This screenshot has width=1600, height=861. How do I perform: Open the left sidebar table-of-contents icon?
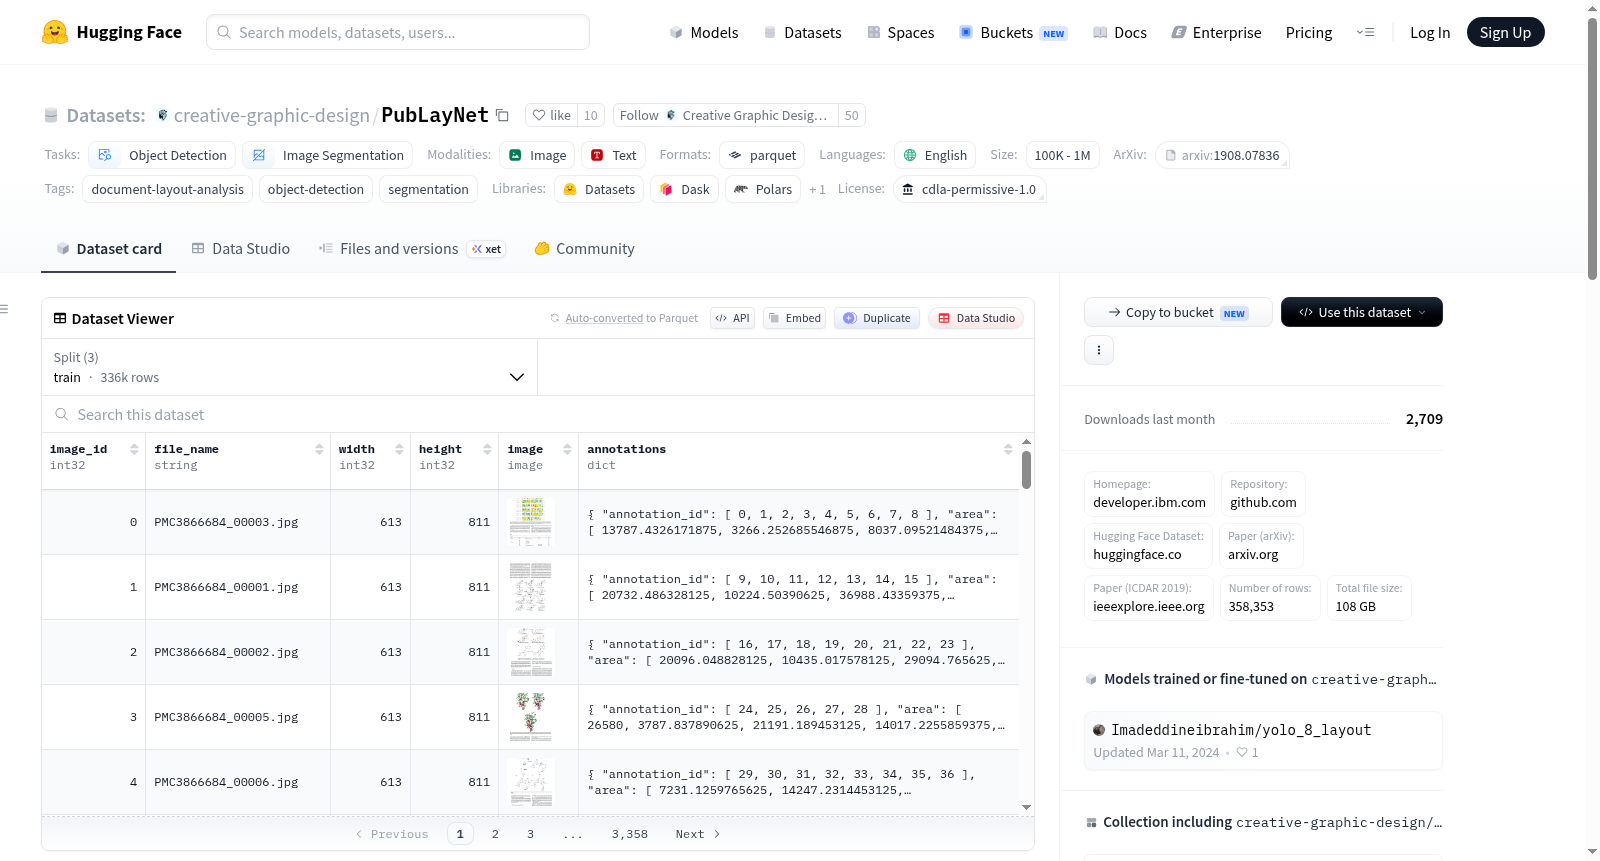point(4,309)
